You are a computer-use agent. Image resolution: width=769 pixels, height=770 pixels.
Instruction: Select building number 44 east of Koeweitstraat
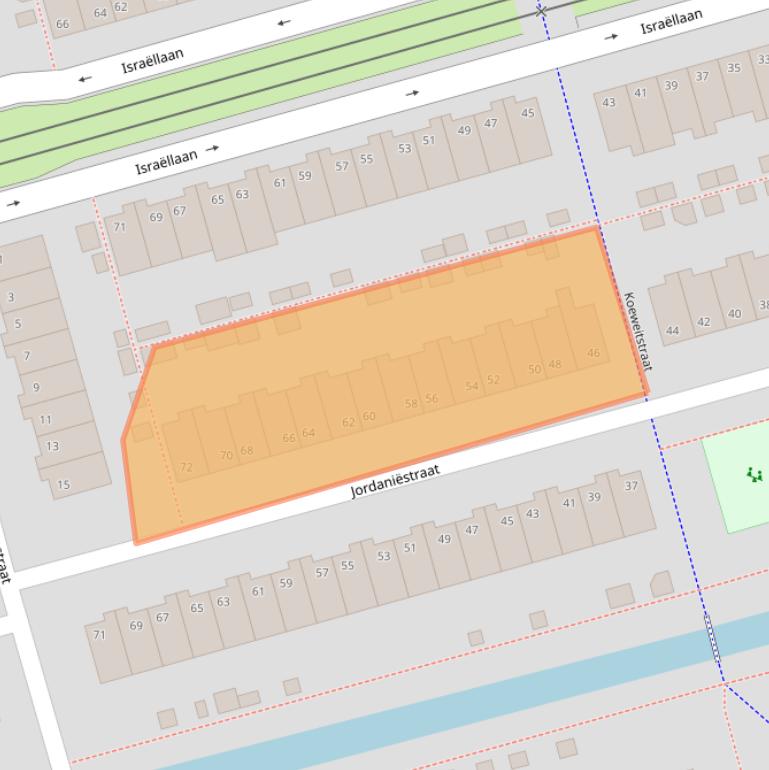[x=672, y=330]
